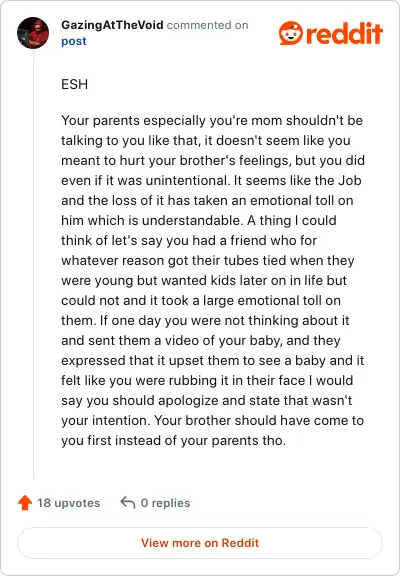Click the orange reddit wordmark text
Image resolution: width=400 pixels, height=576 pixels.
click(344, 34)
